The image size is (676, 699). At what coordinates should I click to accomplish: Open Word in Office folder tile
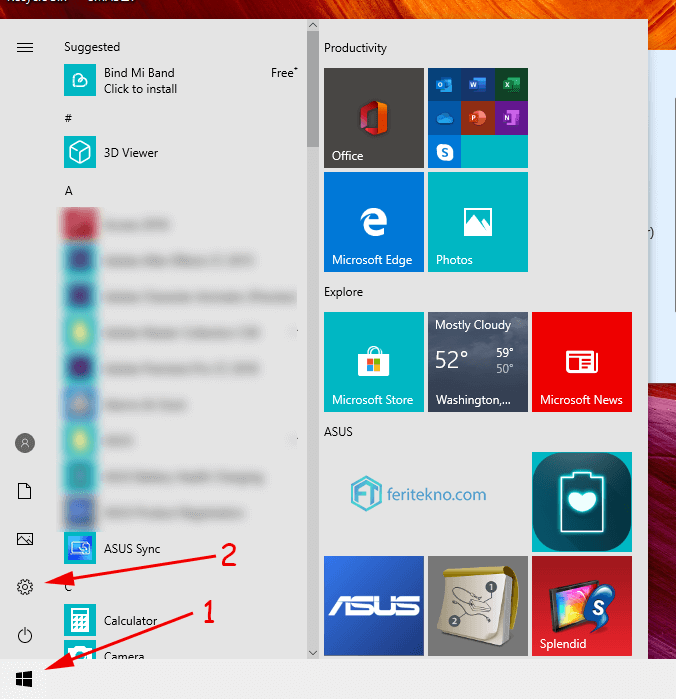478,84
